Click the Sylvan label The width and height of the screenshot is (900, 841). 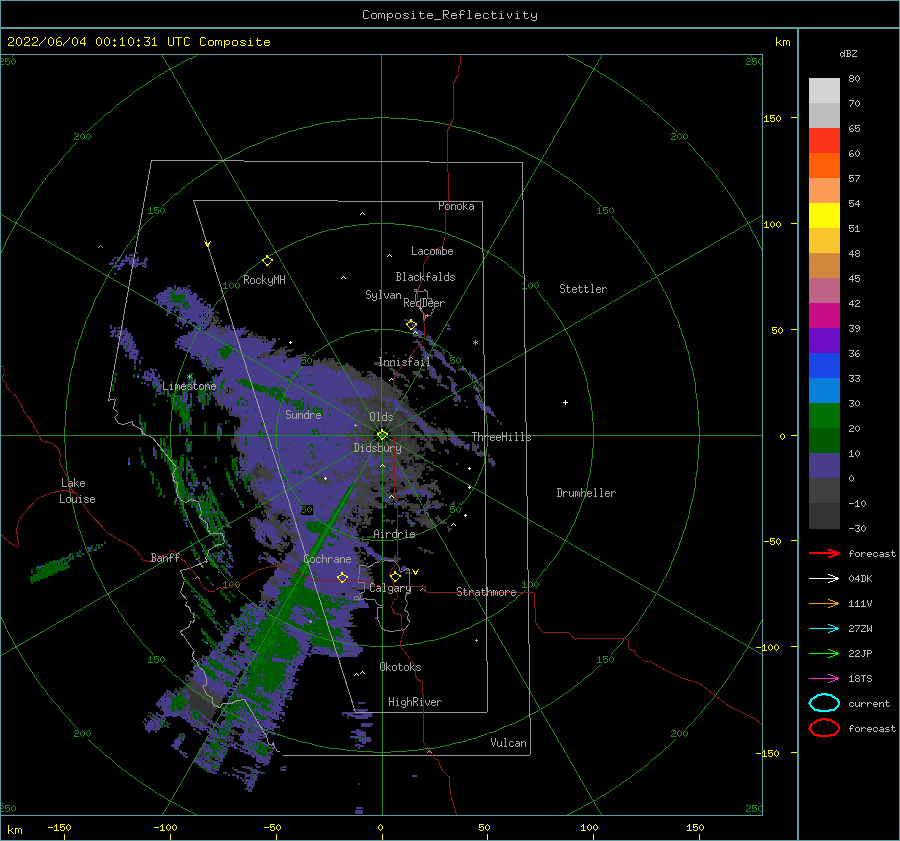(383, 295)
